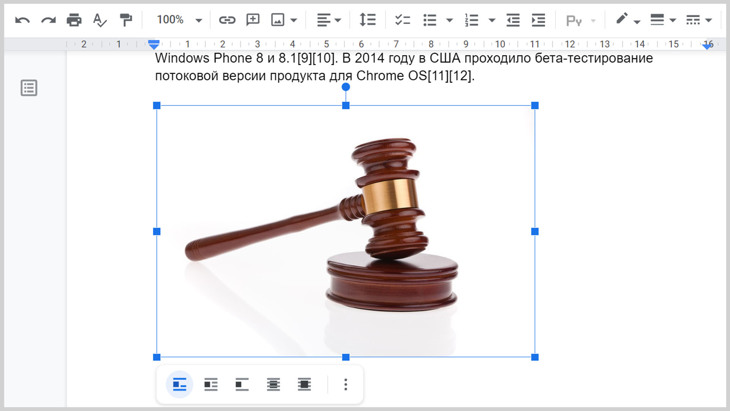The image size is (730, 411).
Task: Click the top-middle image resize handle
Action: [345, 106]
